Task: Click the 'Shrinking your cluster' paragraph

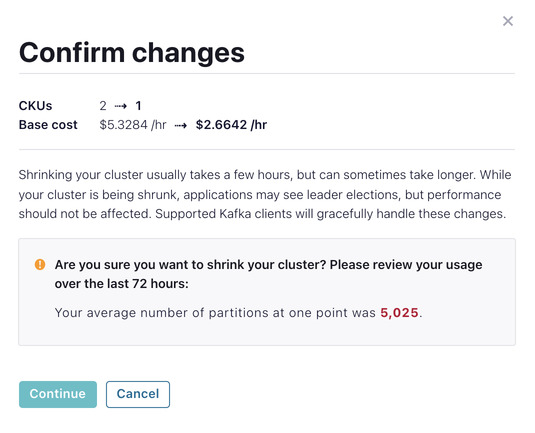Action: tap(265, 194)
